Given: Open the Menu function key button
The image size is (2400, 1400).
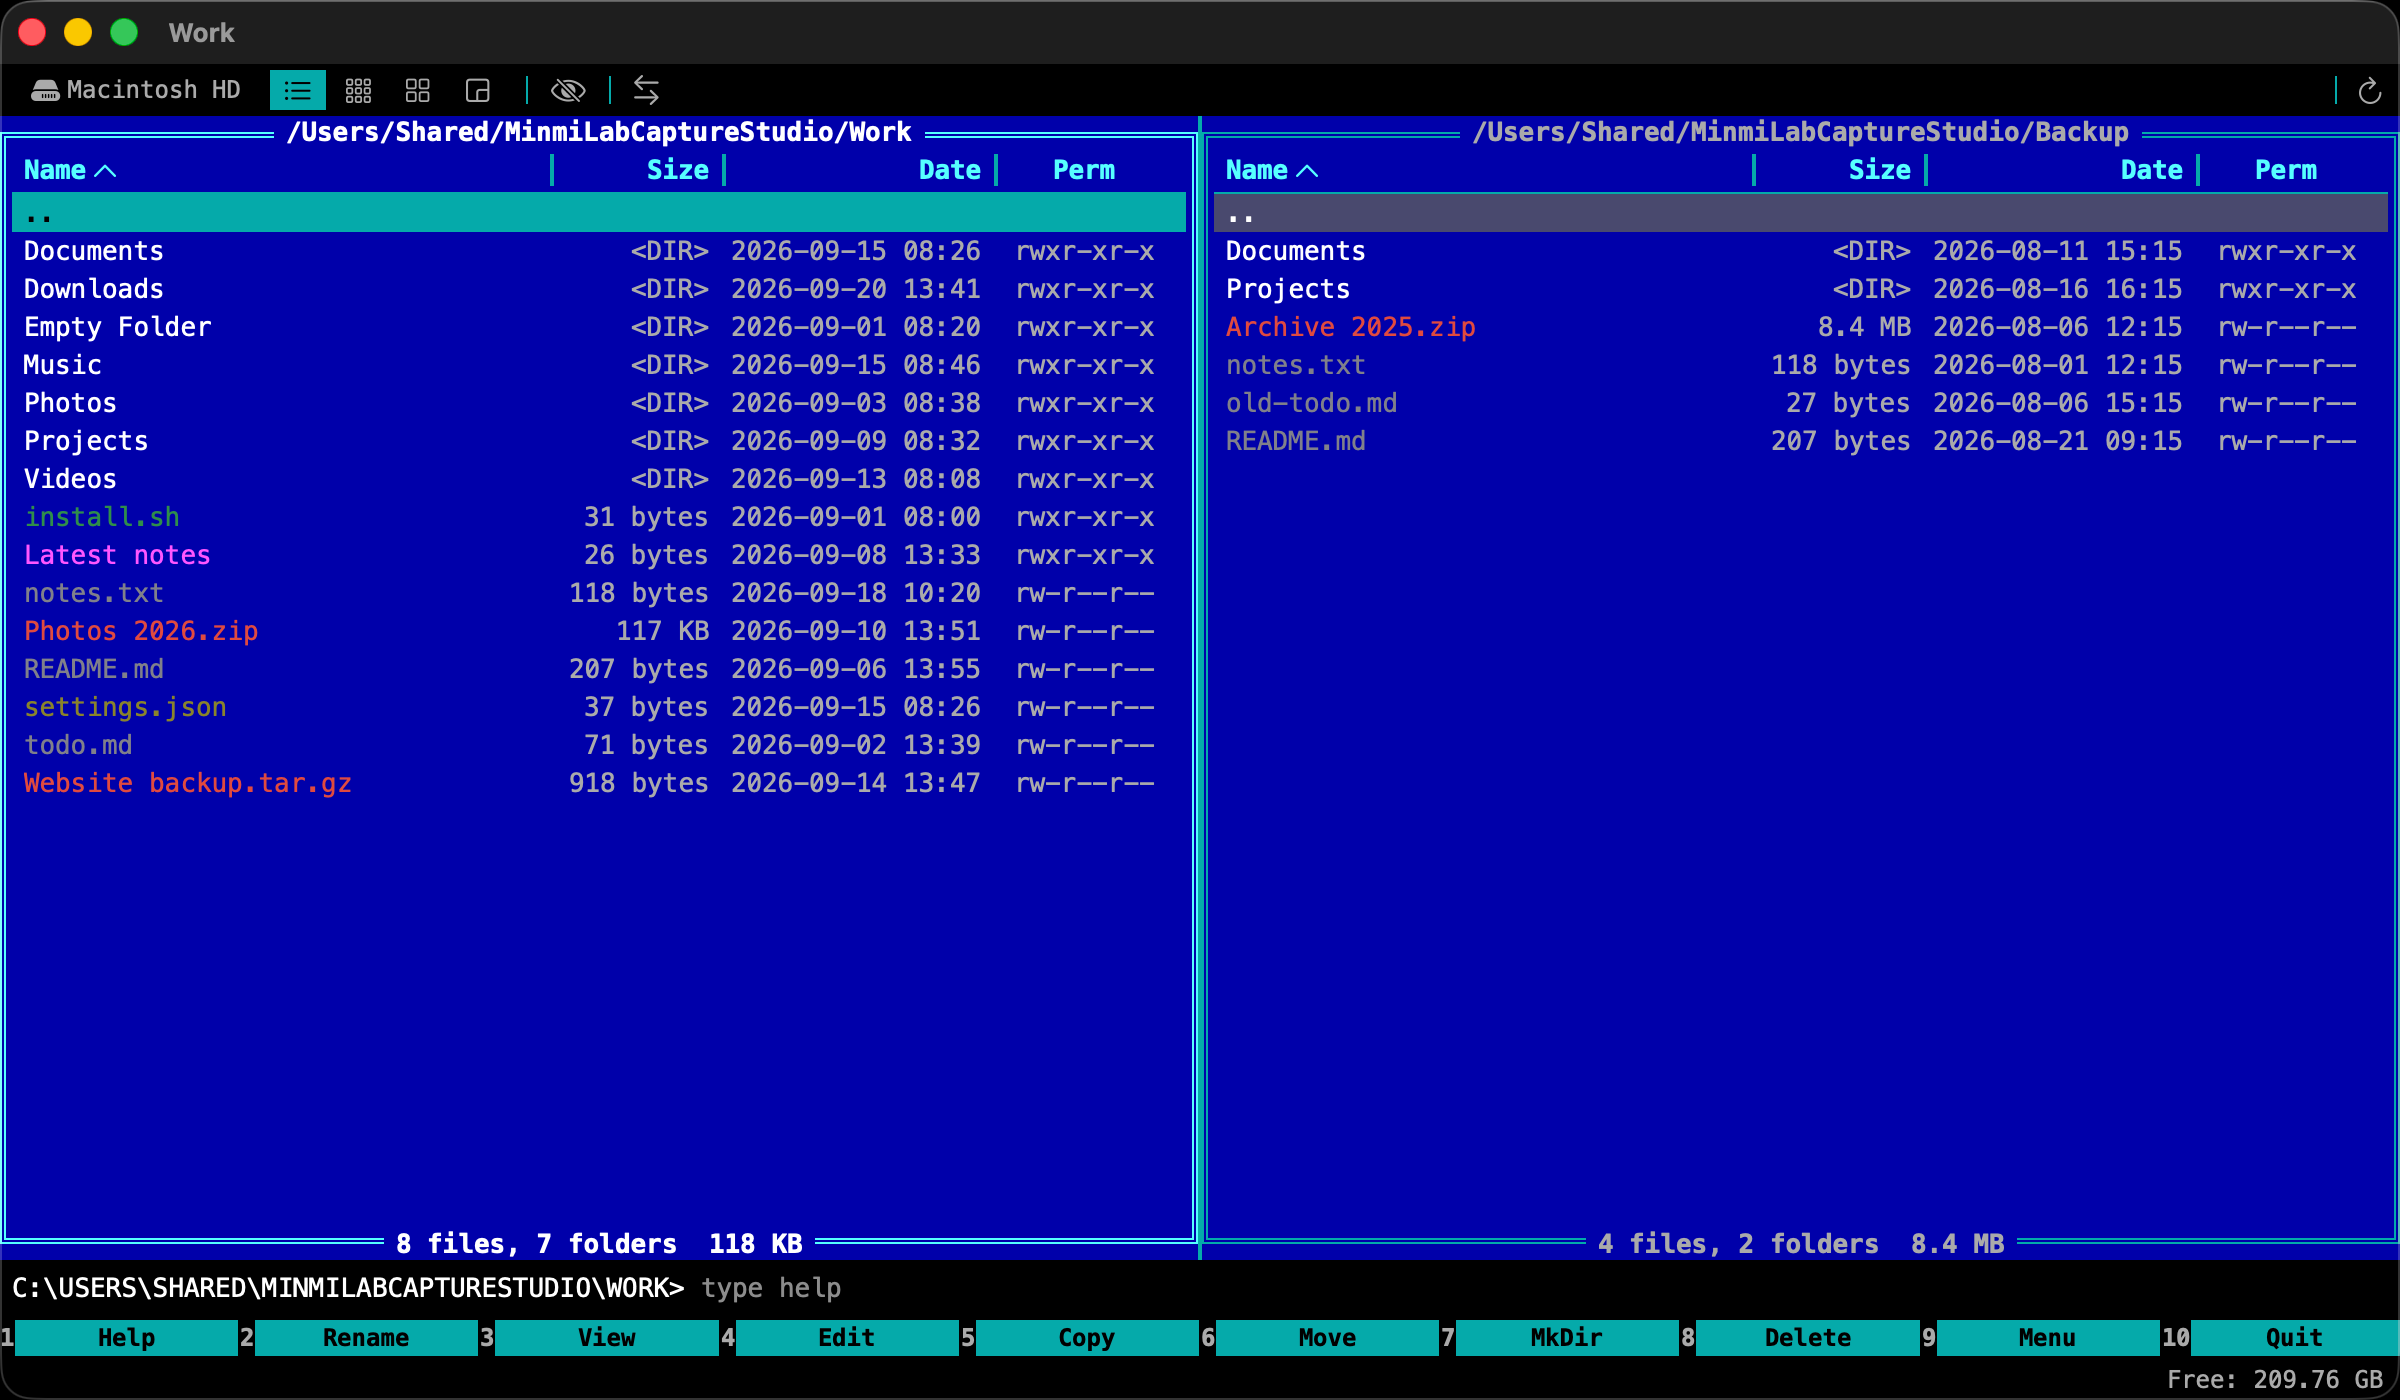Looking at the screenshot, I should coord(2046,1337).
